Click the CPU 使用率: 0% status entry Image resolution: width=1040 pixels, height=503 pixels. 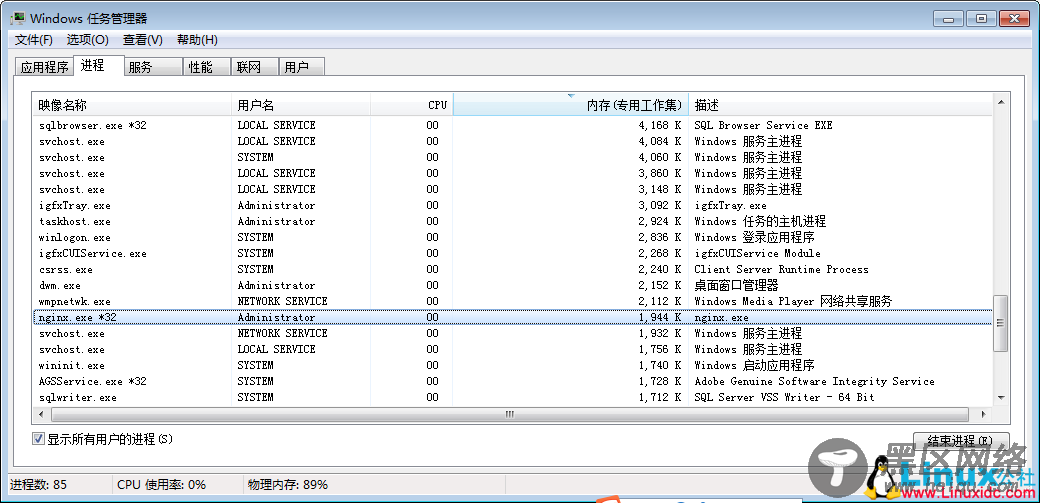[x=161, y=484]
